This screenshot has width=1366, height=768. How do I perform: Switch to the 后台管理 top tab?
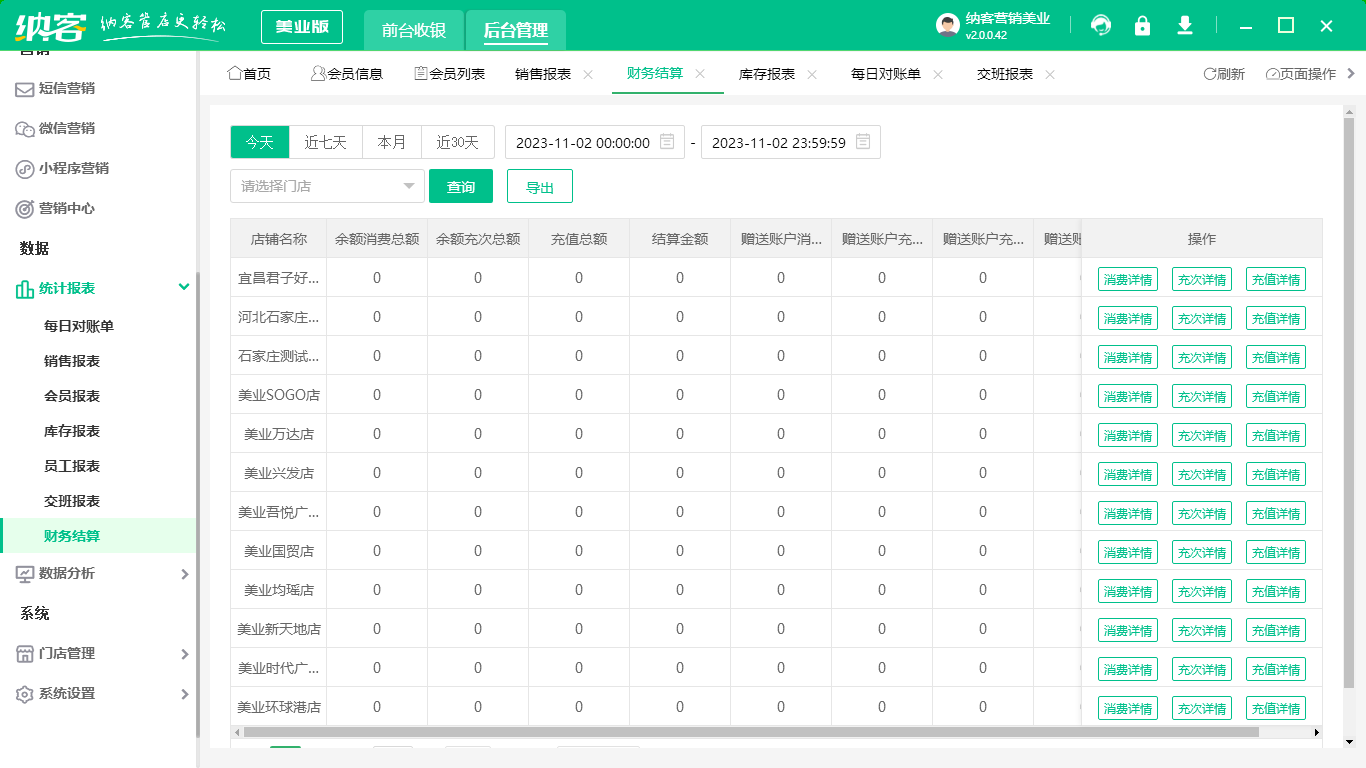coord(515,30)
